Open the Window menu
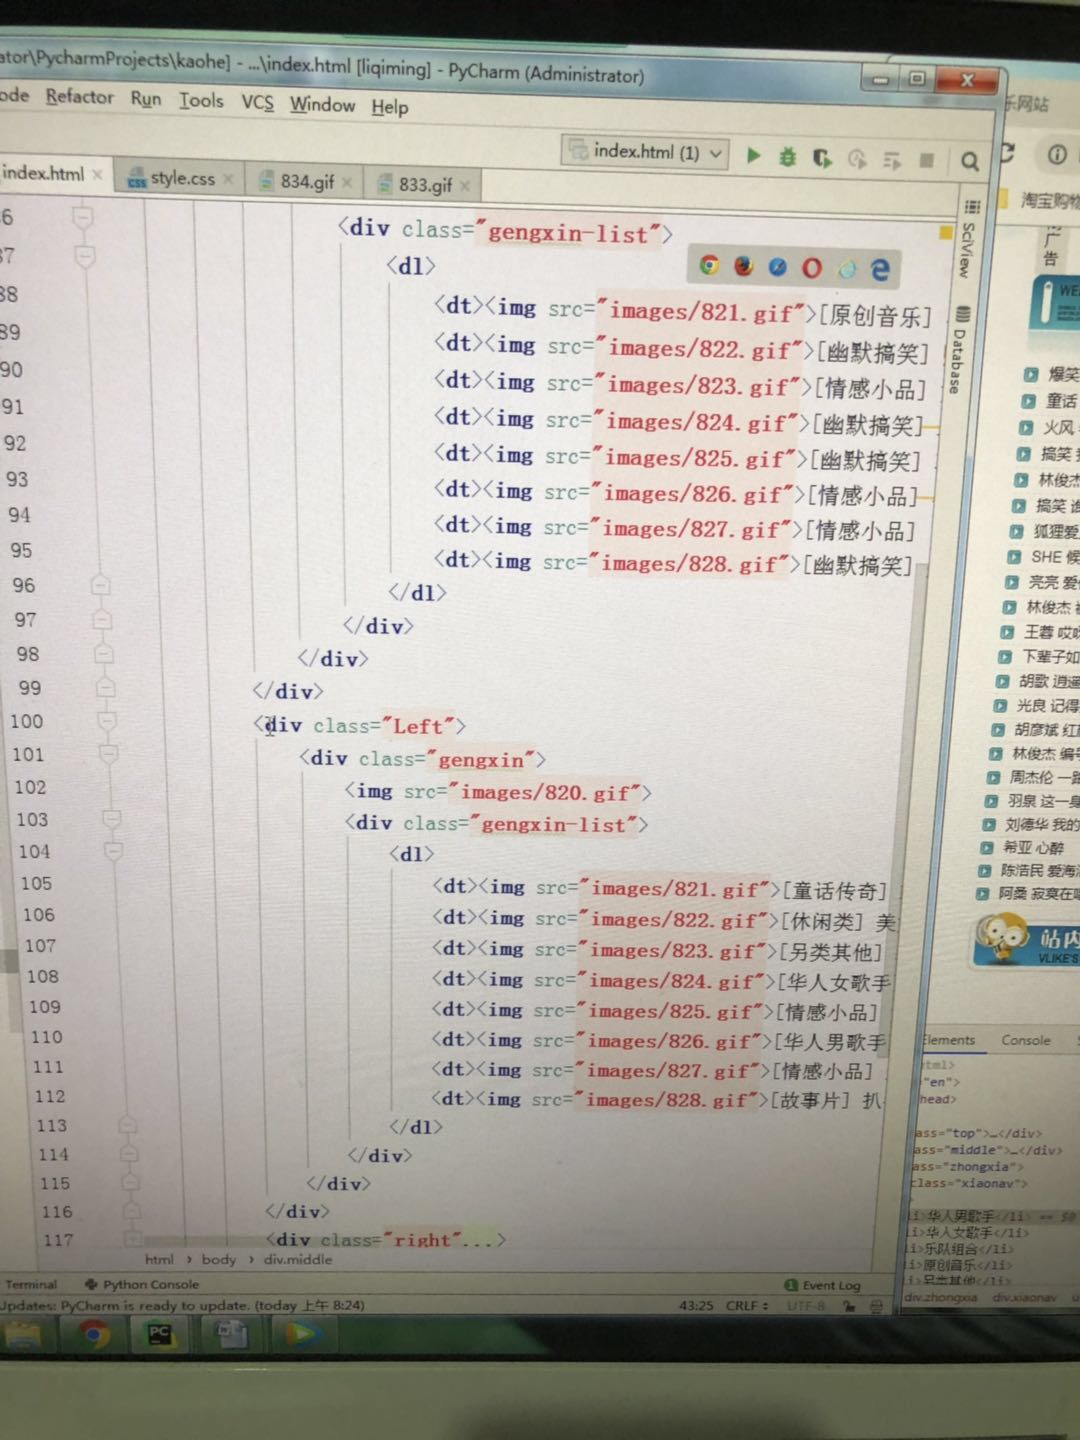Image resolution: width=1080 pixels, height=1440 pixels. tap(322, 105)
